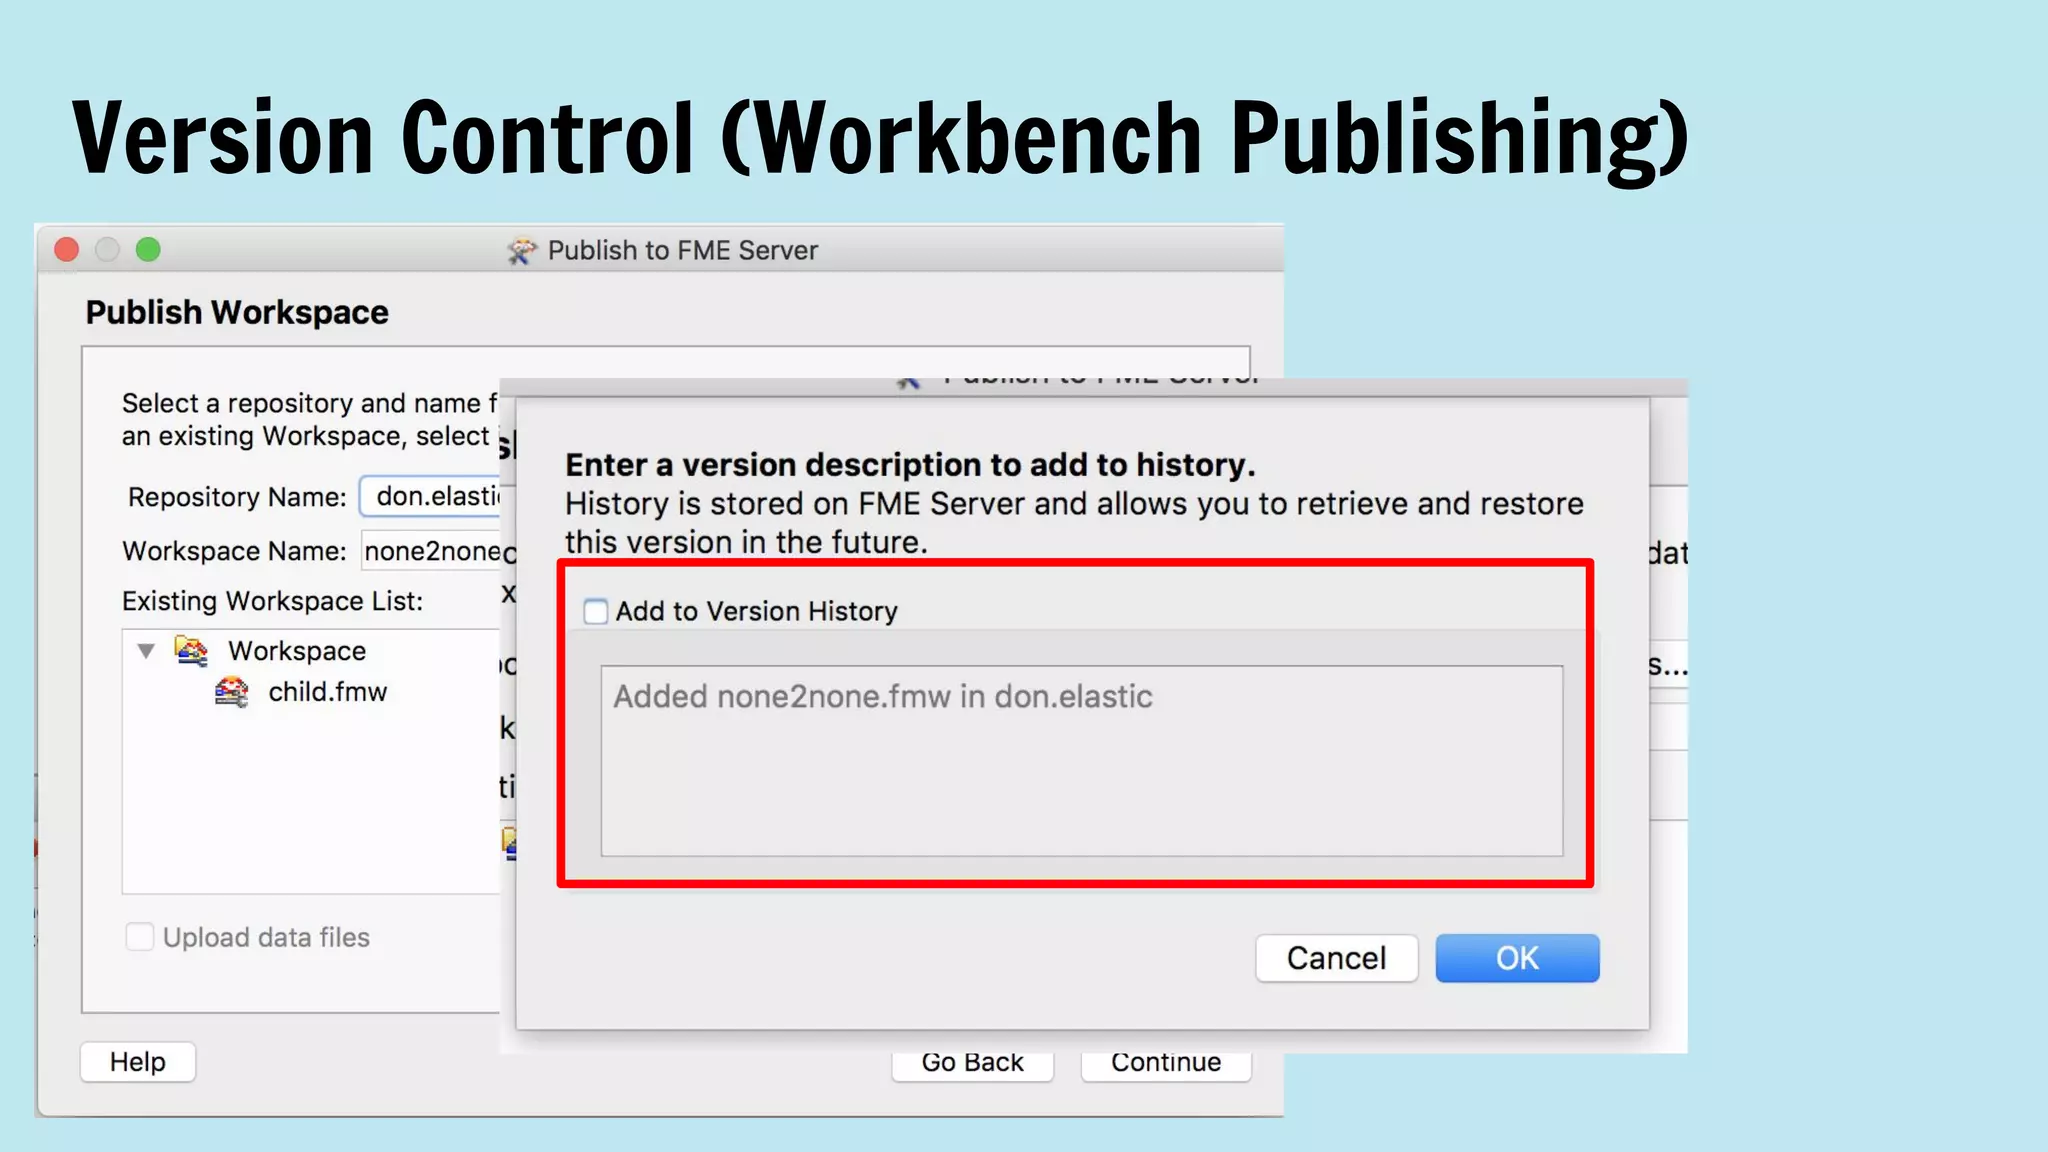Image resolution: width=2048 pixels, height=1152 pixels.
Task: Confirm the dialog with the OK button
Action: tap(1517, 958)
